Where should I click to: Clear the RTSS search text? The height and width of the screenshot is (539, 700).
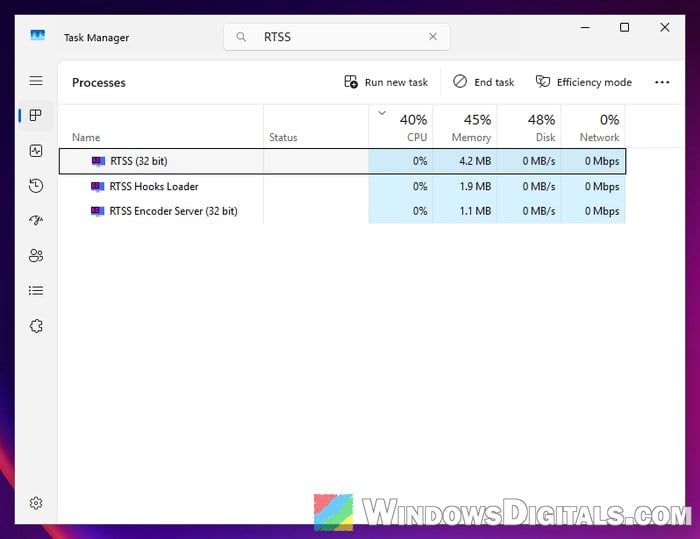click(x=433, y=37)
